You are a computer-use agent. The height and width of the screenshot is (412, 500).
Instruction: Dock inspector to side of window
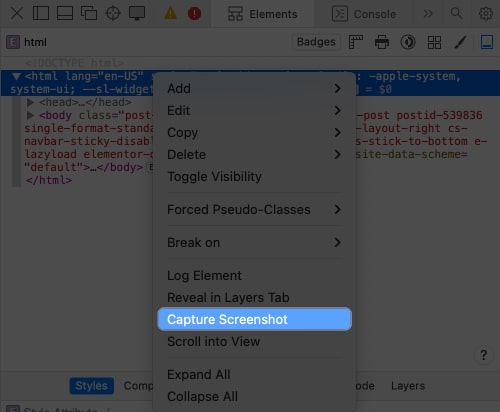41,14
